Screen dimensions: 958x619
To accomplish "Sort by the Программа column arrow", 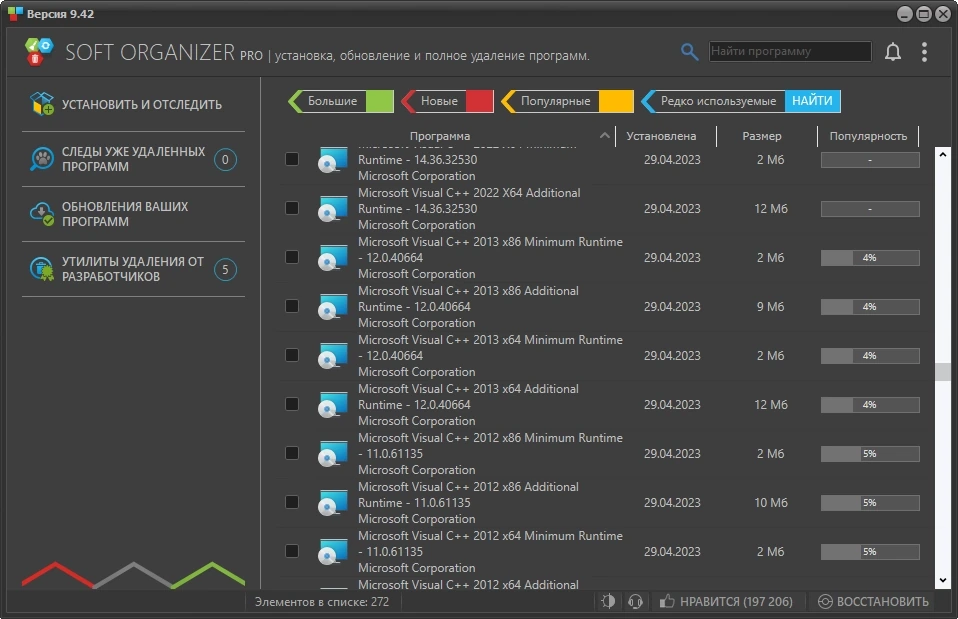I will (x=604, y=136).
